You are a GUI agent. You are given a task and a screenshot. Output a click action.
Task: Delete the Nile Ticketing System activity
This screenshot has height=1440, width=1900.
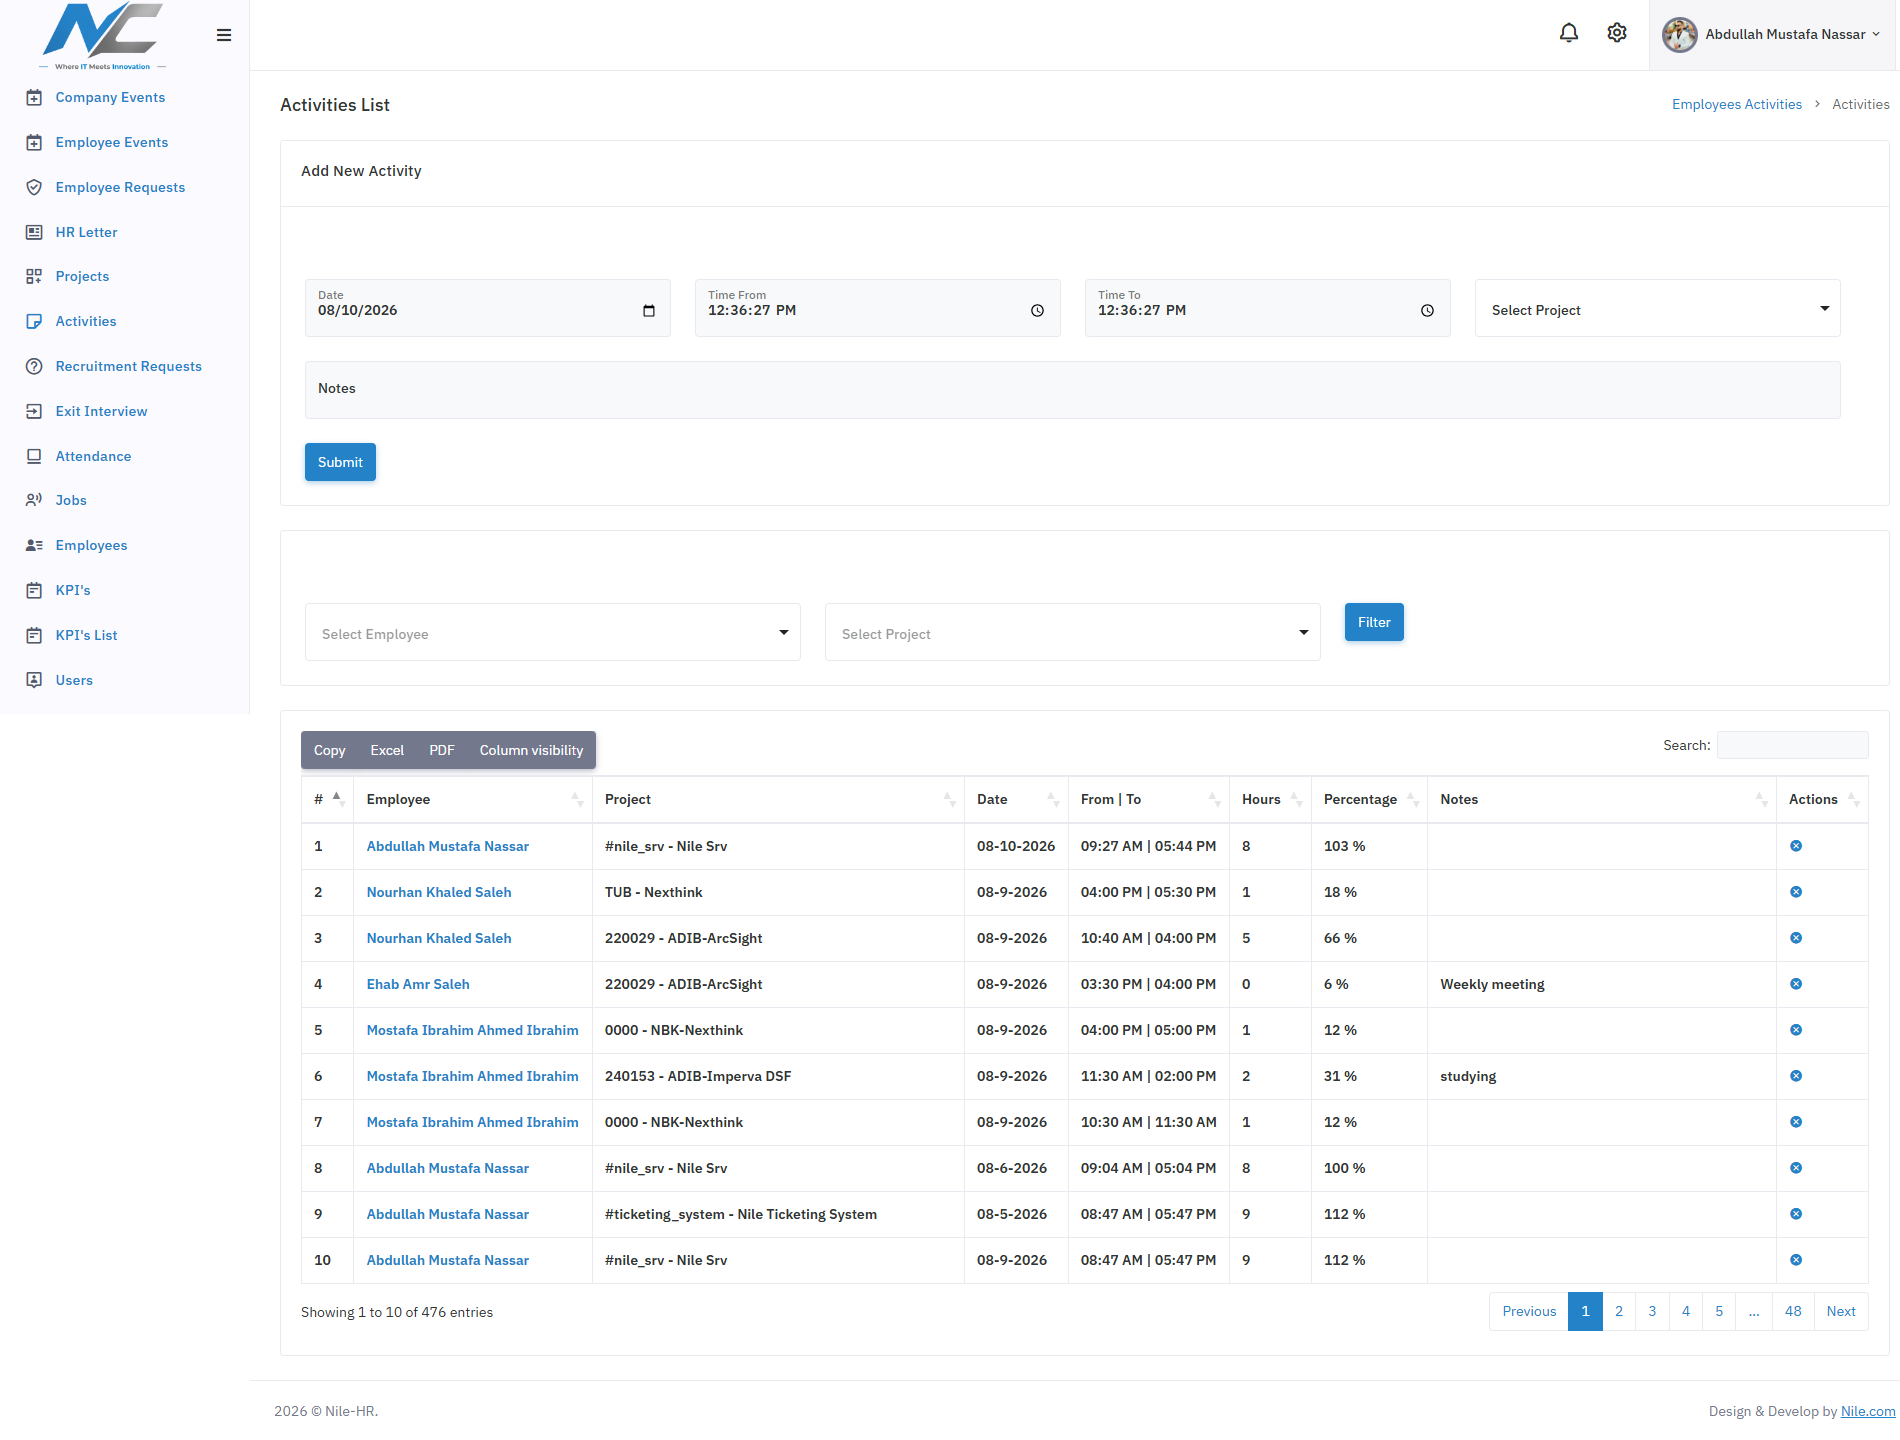point(1796,1214)
